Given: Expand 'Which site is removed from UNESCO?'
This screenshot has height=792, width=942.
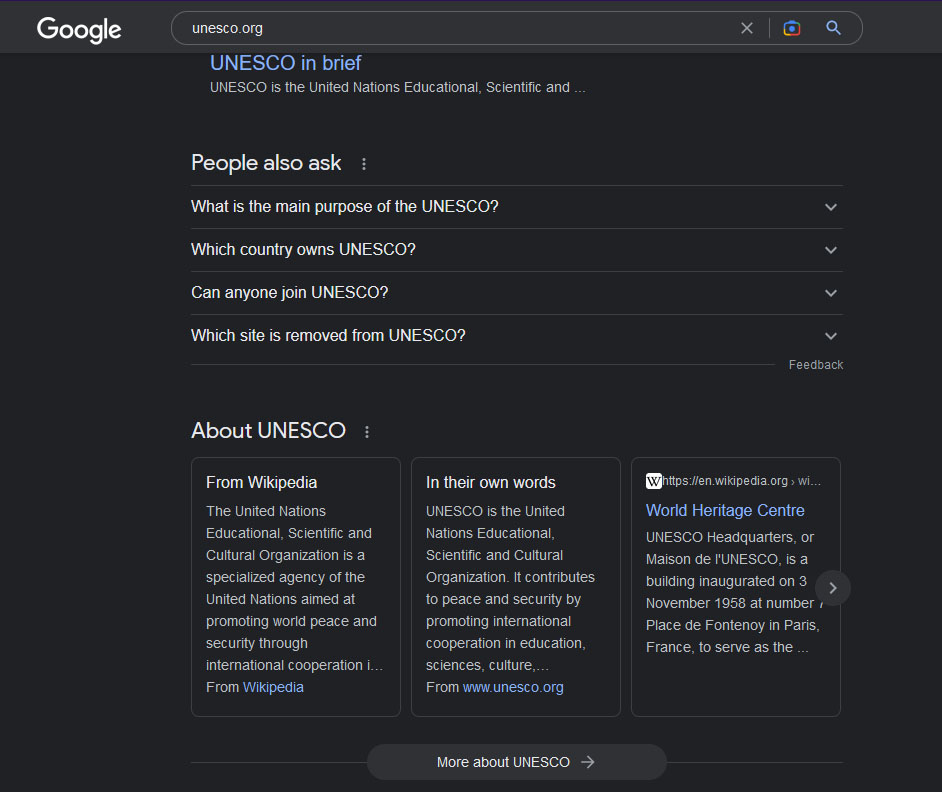Looking at the screenshot, I should (x=517, y=336).
